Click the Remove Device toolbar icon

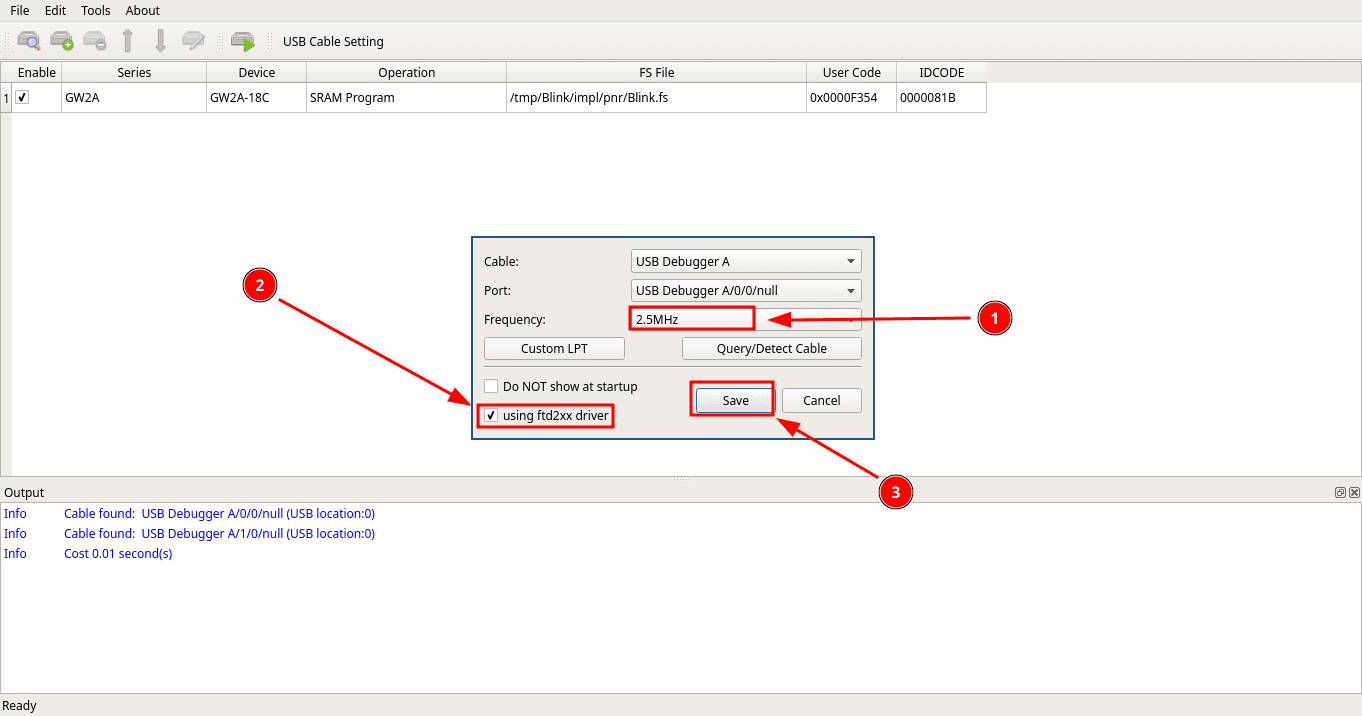tap(95, 41)
